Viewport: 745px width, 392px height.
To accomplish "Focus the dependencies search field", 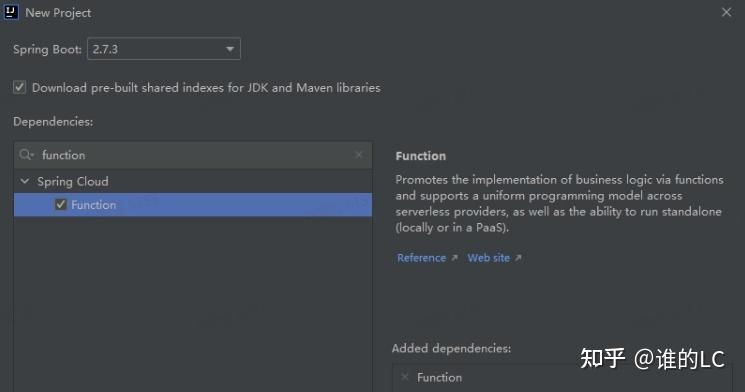I will (193, 155).
